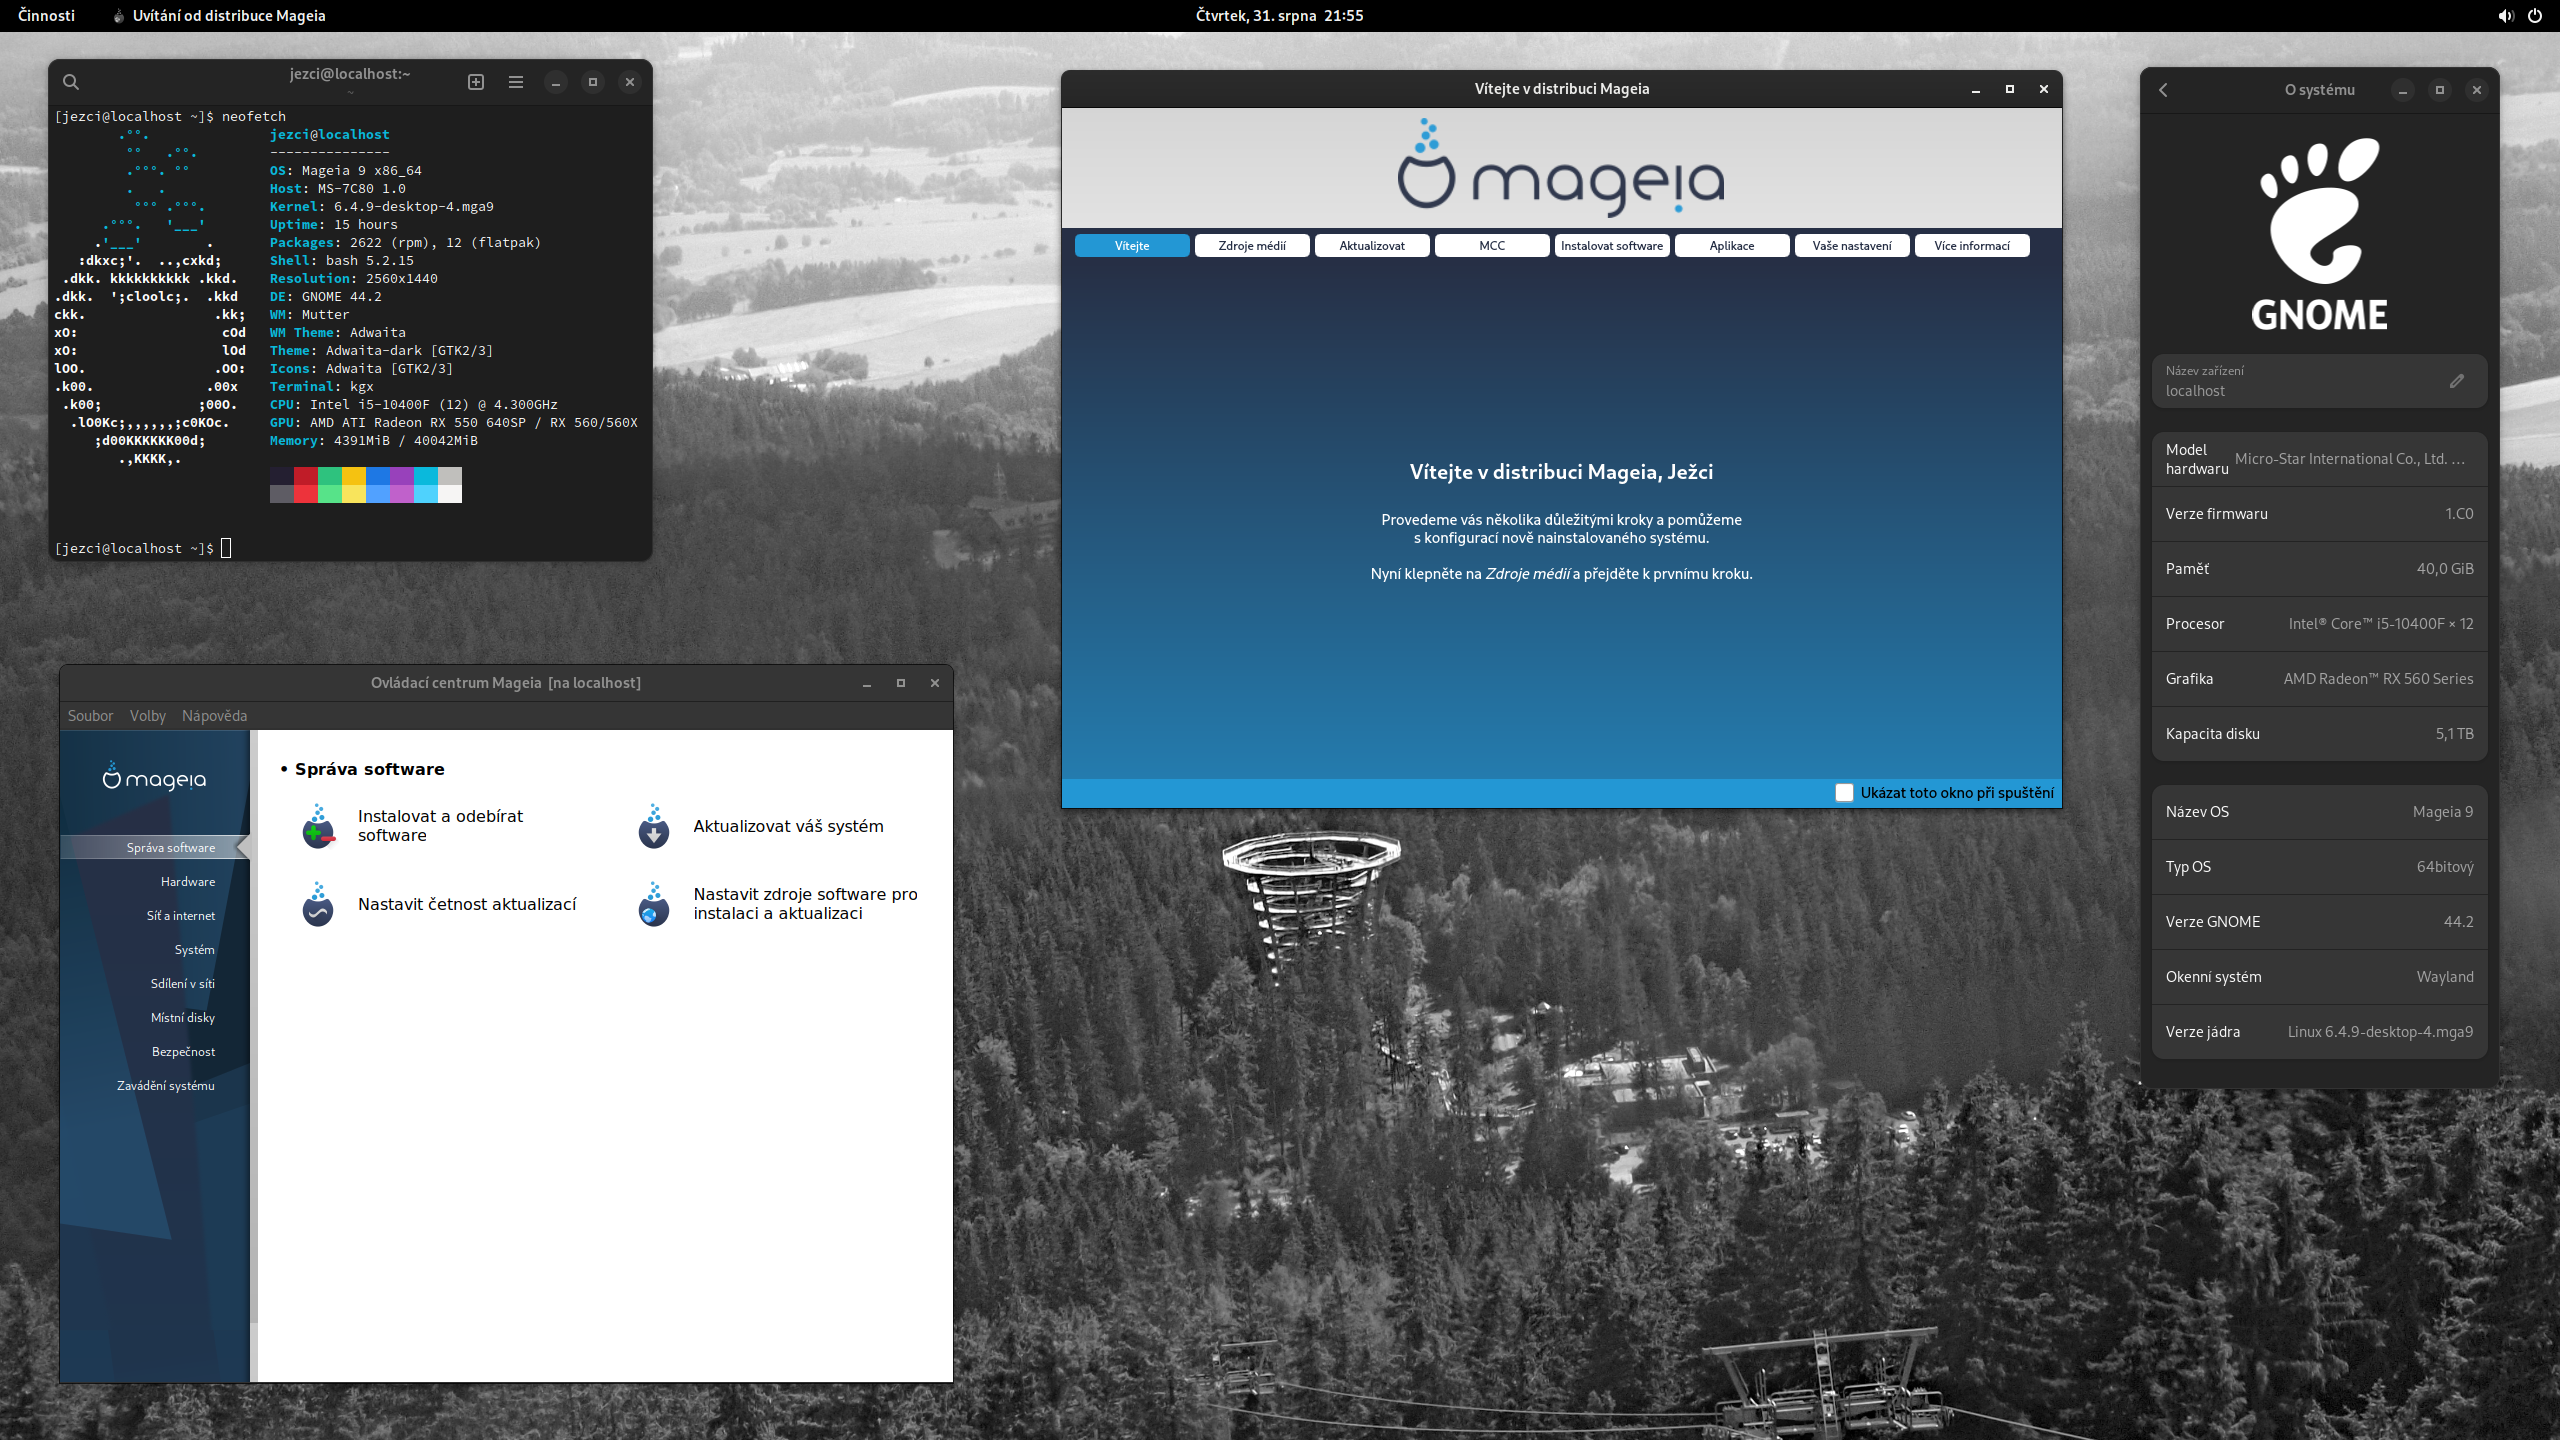Click the Aktualizovat váš systém icon
2560x1440 pixels.
click(653, 826)
